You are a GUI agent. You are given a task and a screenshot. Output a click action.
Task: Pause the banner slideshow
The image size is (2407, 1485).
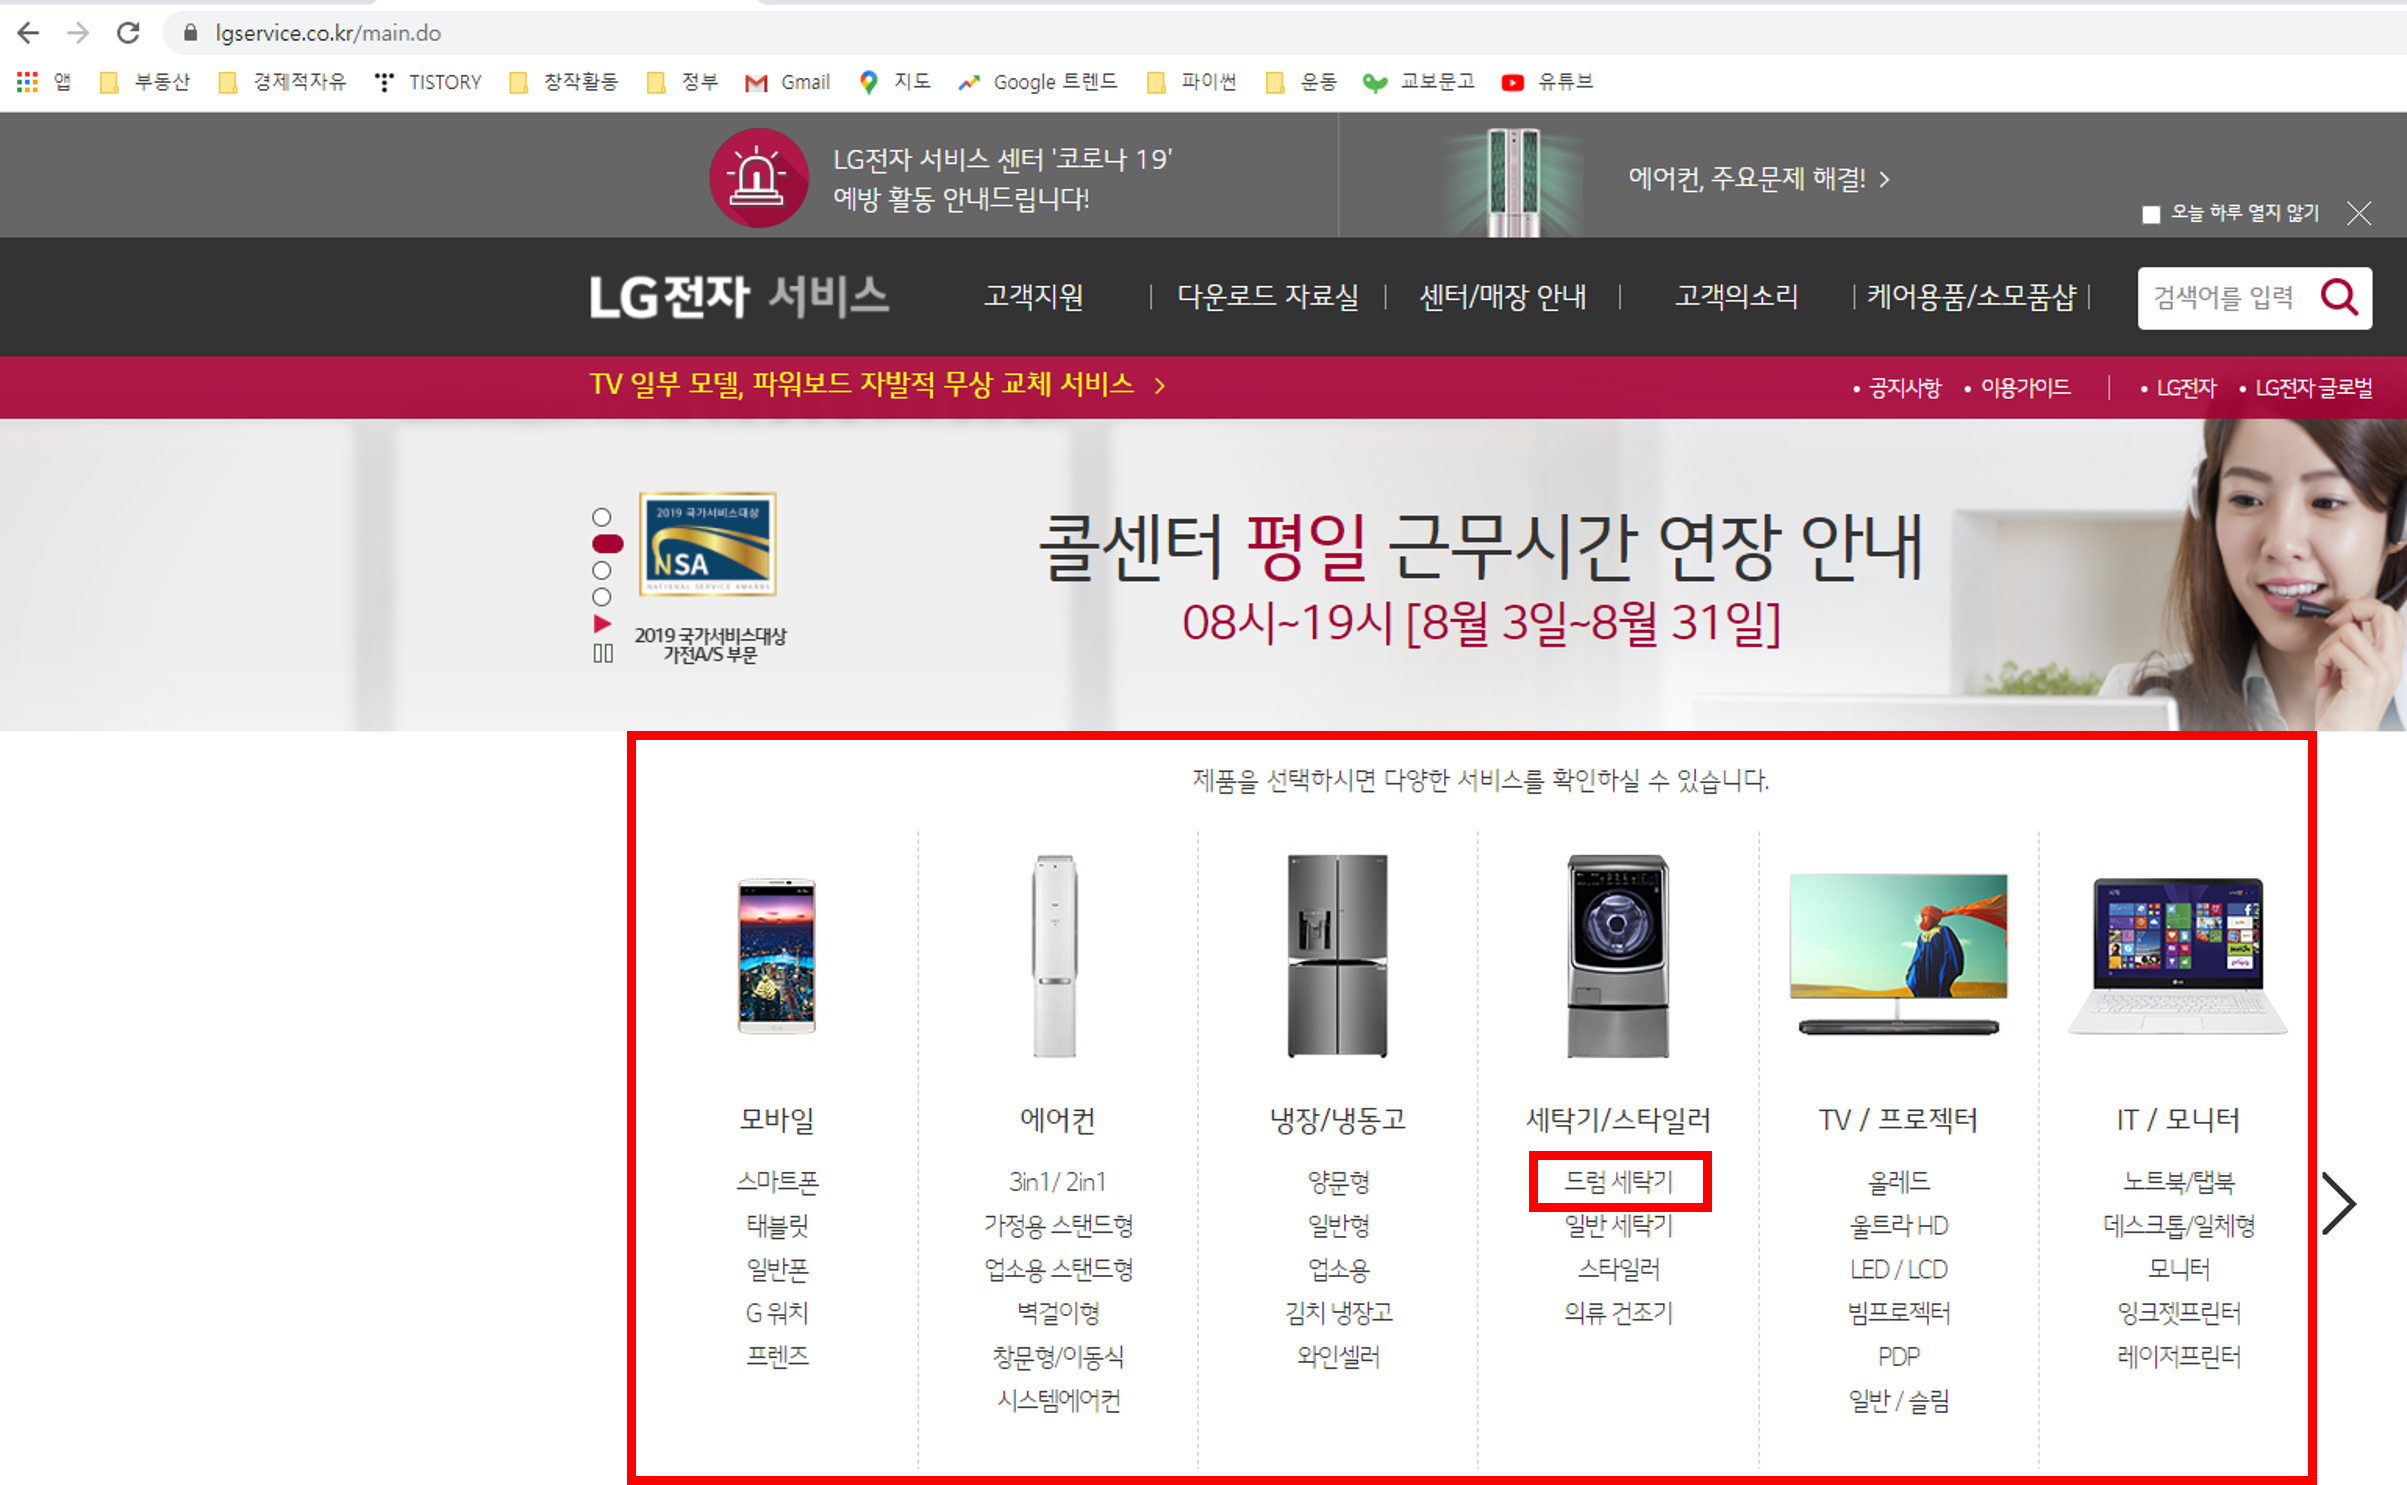coord(602,653)
